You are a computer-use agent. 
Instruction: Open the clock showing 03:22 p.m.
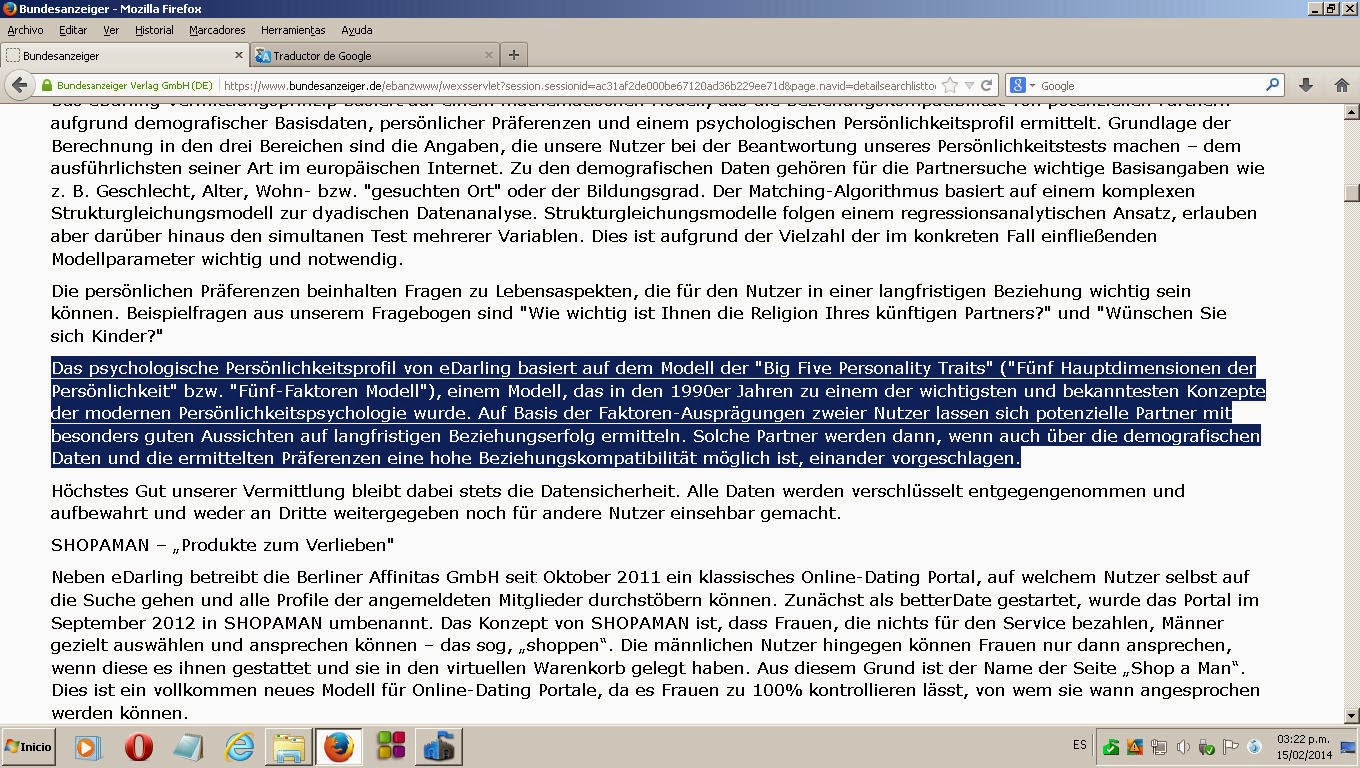[x=1303, y=747]
